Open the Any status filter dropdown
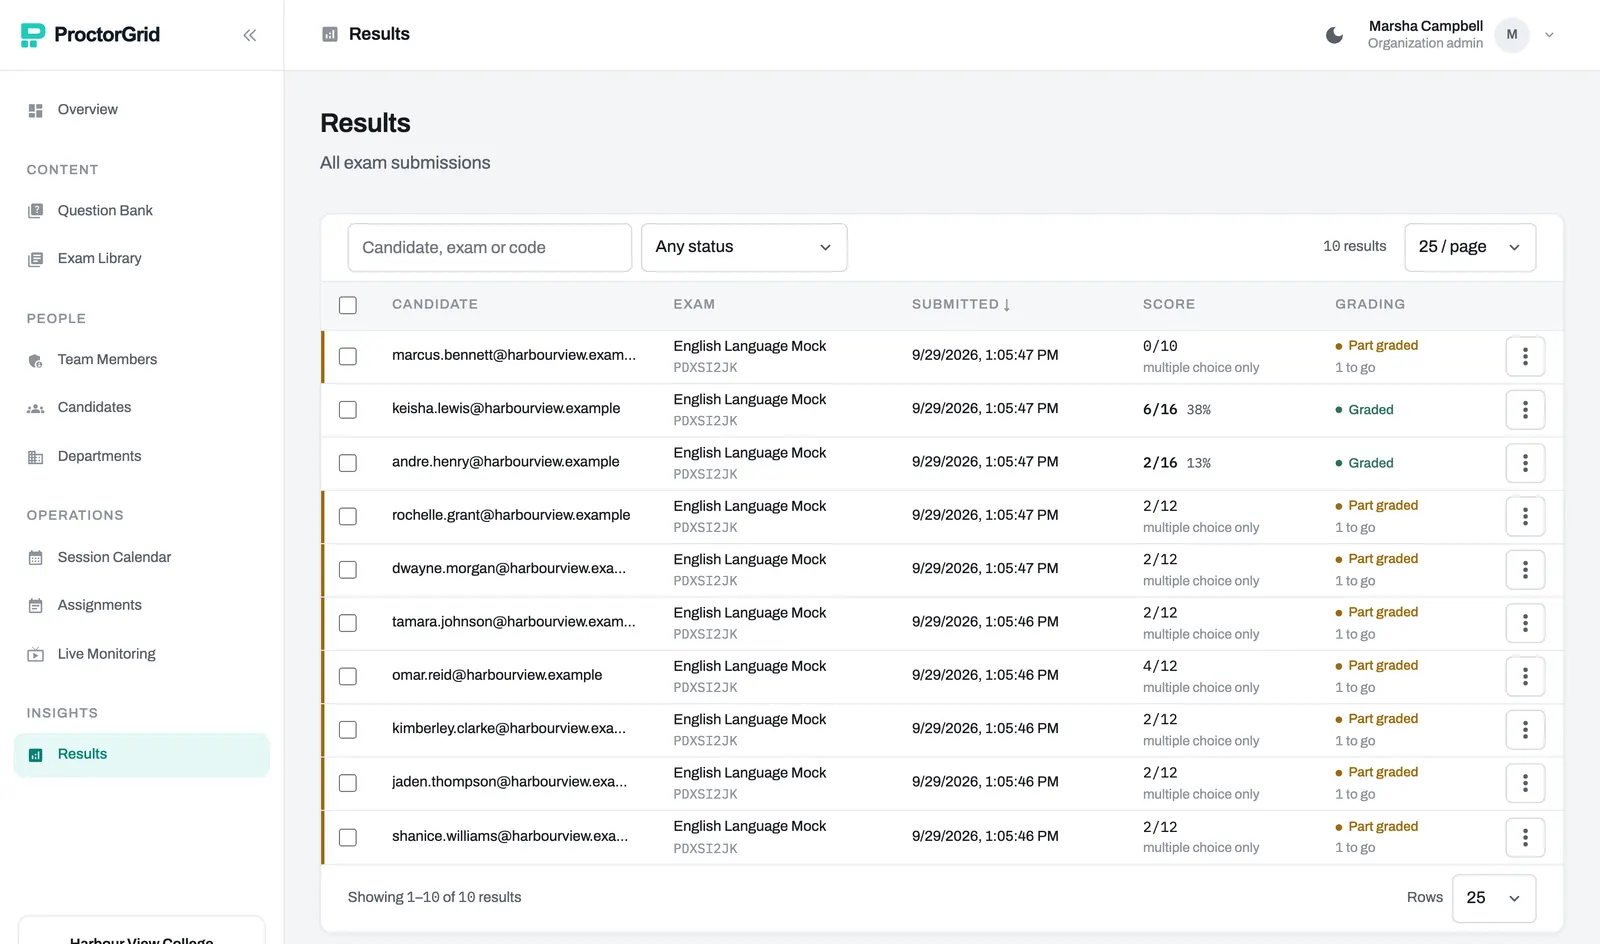This screenshot has width=1600, height=944. click(744, 247)
